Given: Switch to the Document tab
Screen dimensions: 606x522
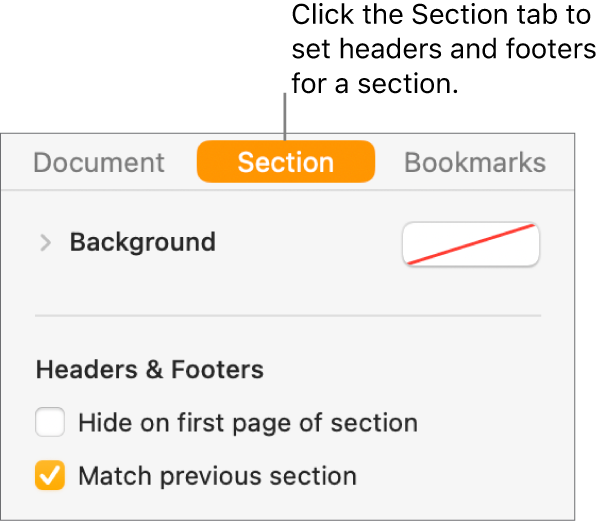Looking at the screenshot, I should [99, 163].
